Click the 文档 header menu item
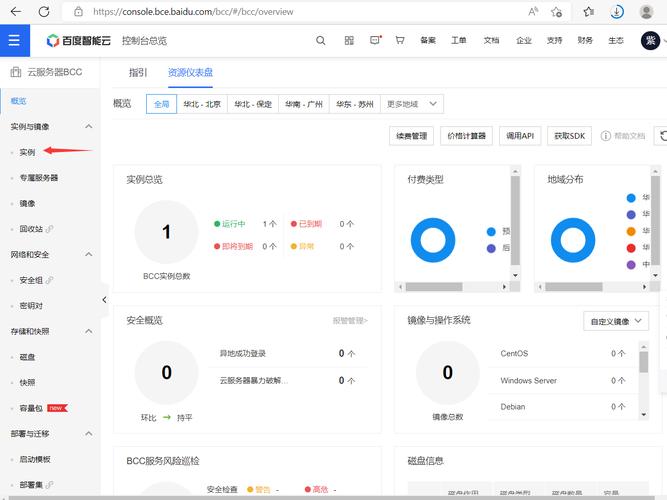 491,40
